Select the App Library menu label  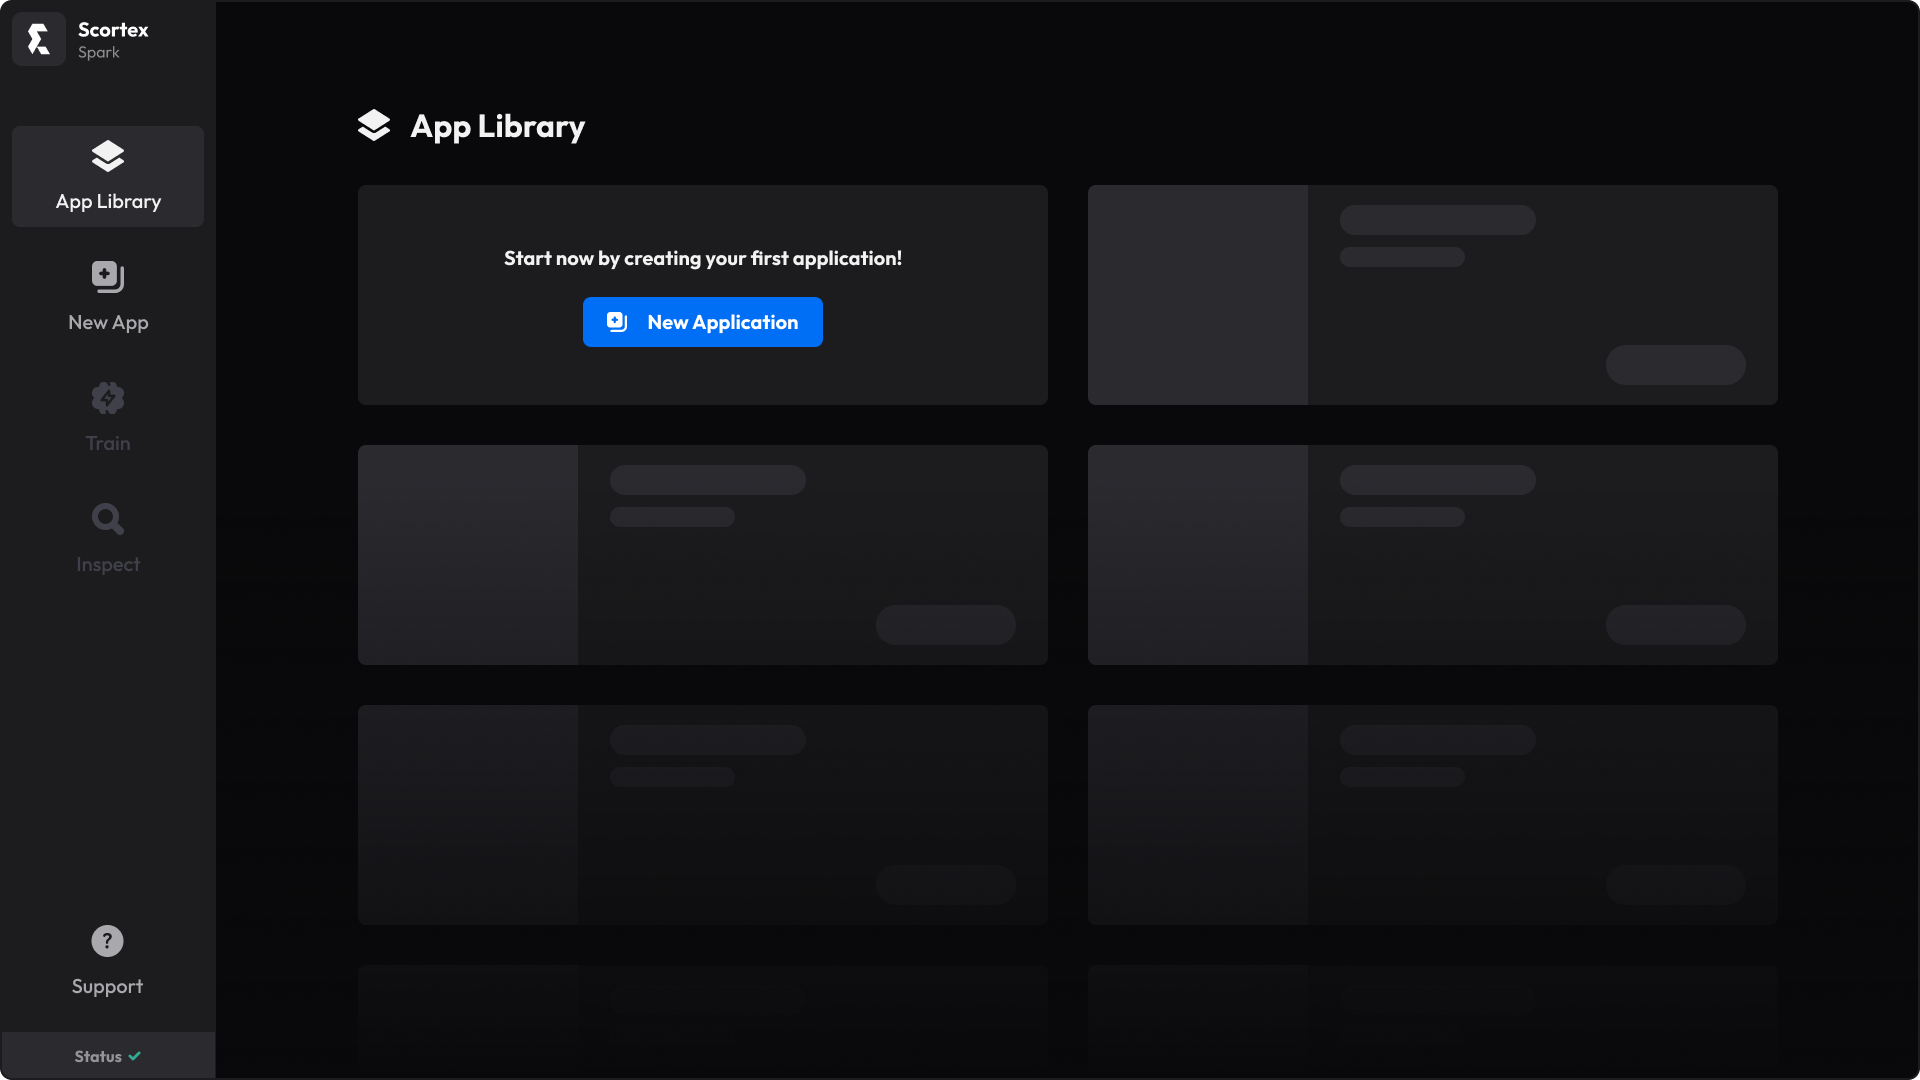108,202
